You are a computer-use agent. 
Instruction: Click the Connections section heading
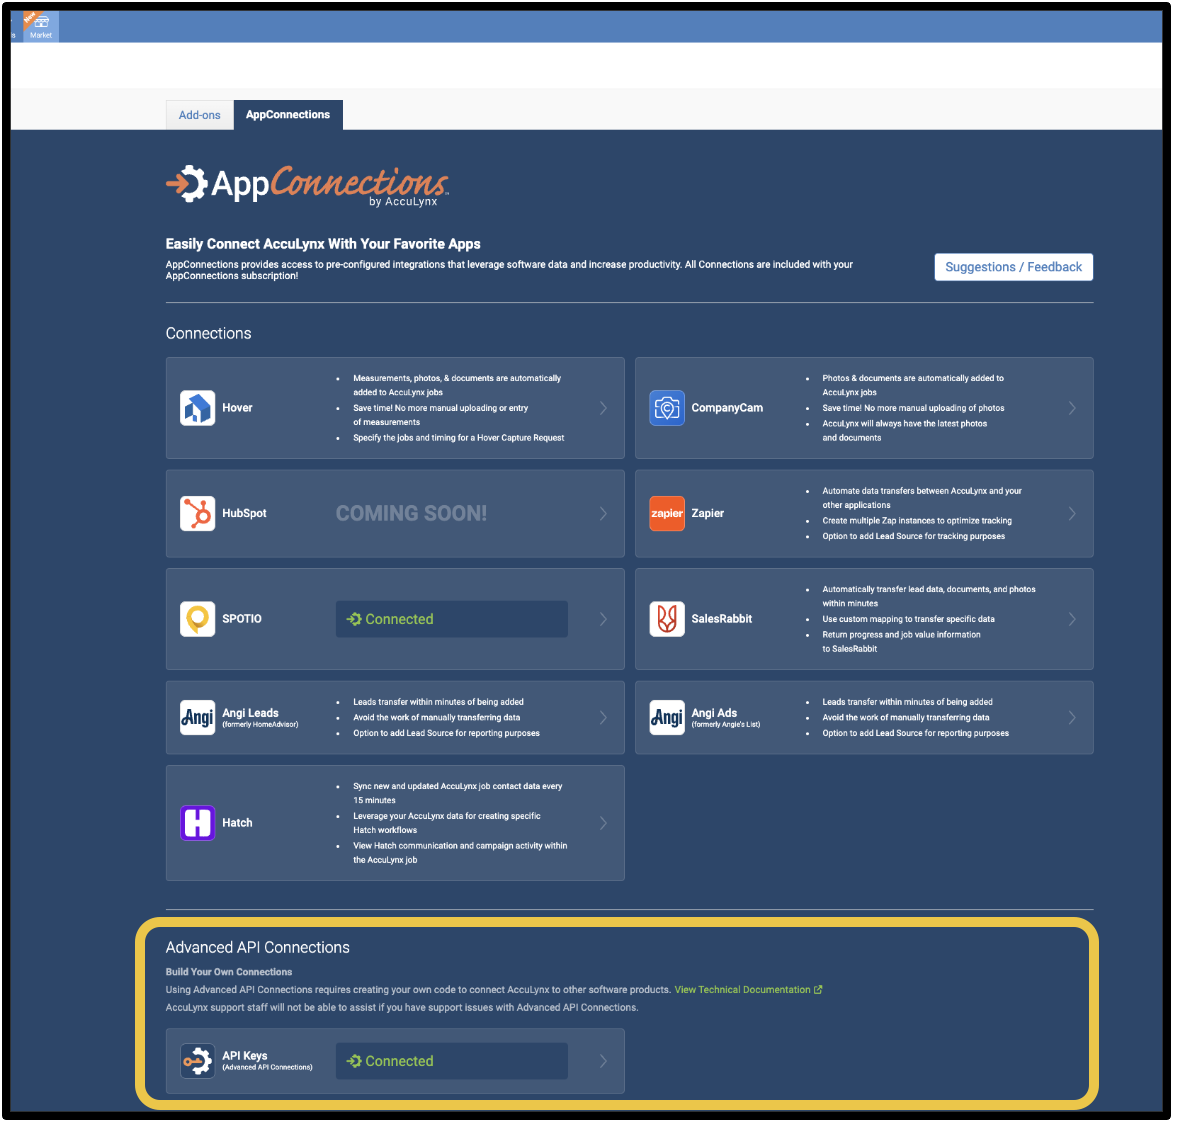click(209, 335)
